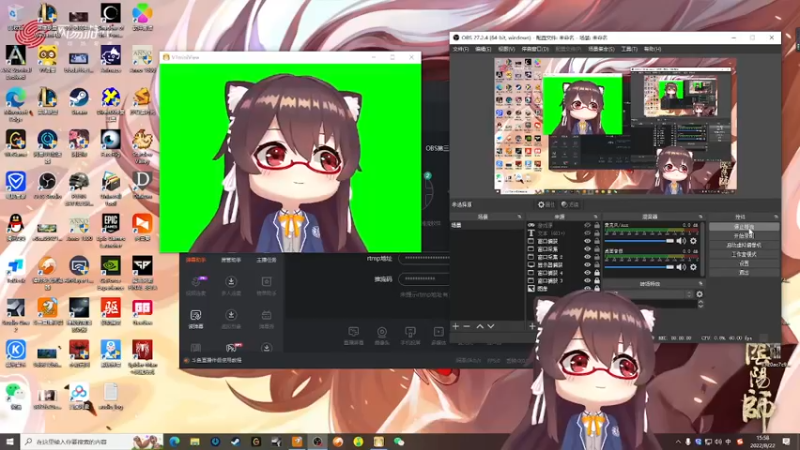Screen dimensions: 800x450
Task: Click 启动虚拟摄像机 button in OBS
Action: point(744,245)
